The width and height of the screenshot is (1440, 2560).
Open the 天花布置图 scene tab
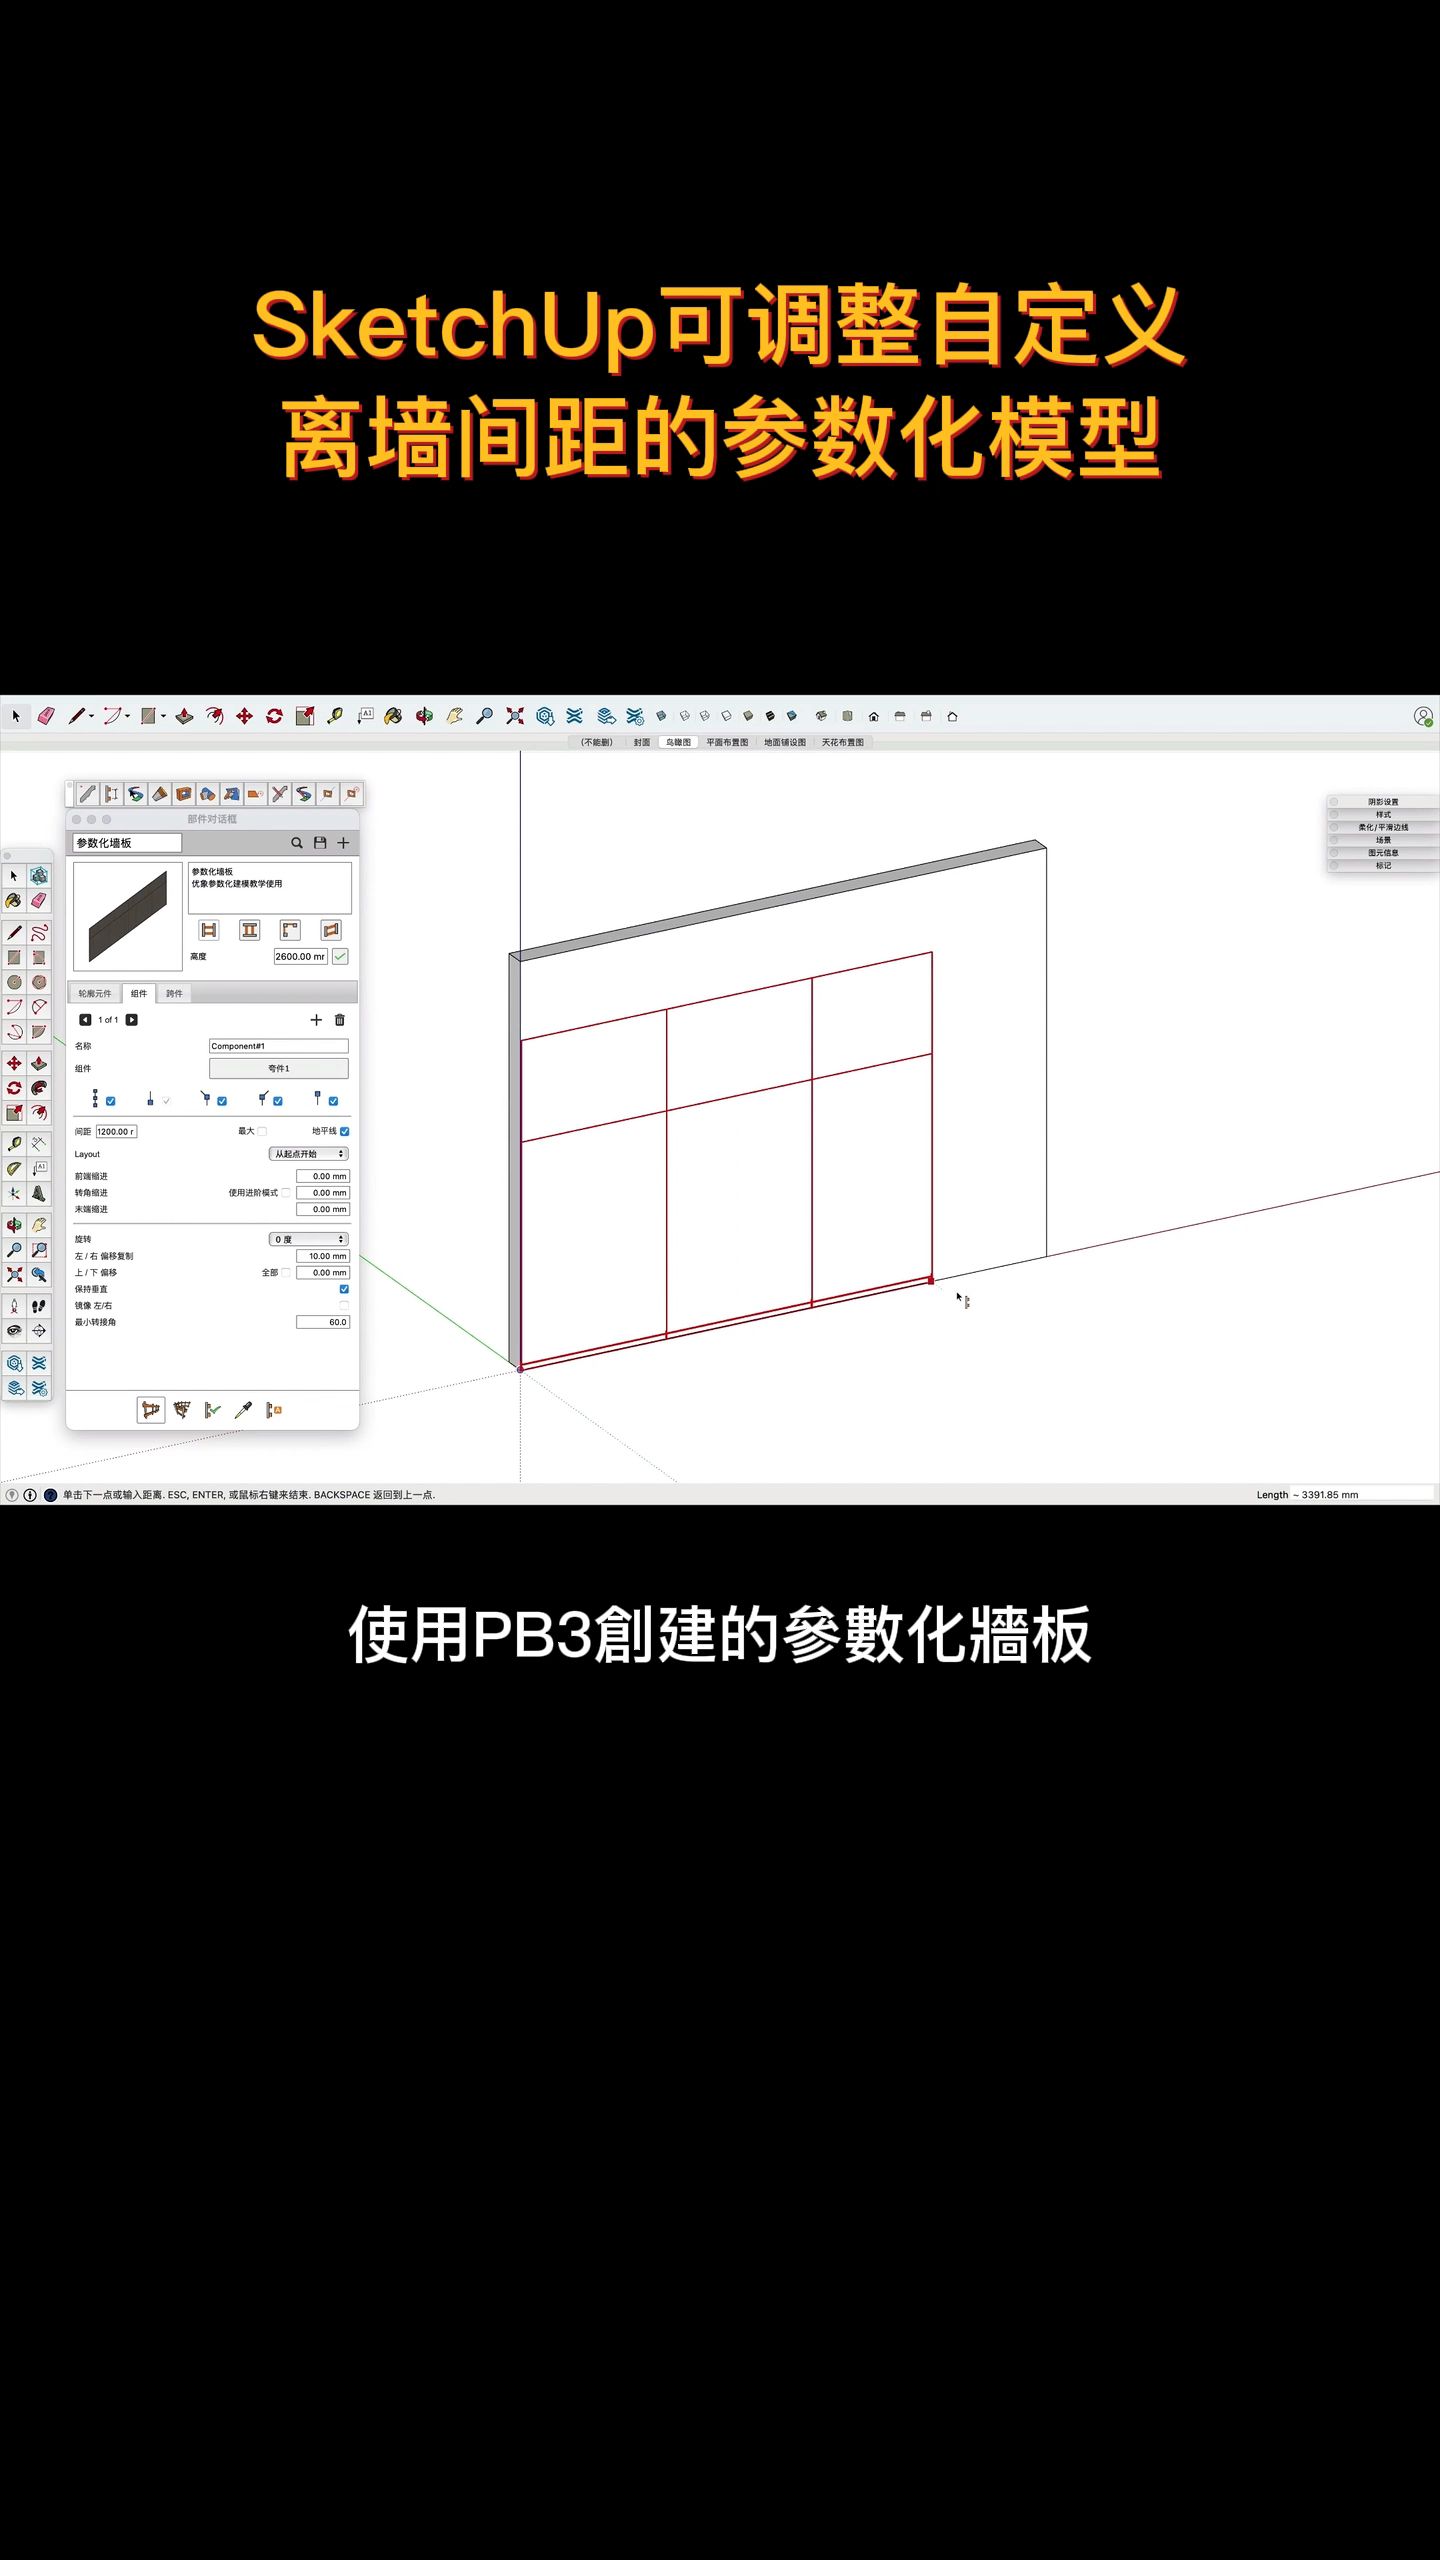(x=843, y=742)
